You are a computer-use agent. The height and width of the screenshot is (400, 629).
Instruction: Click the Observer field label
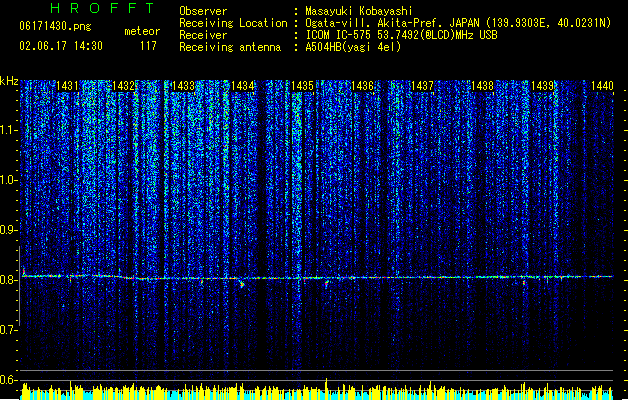203,11
